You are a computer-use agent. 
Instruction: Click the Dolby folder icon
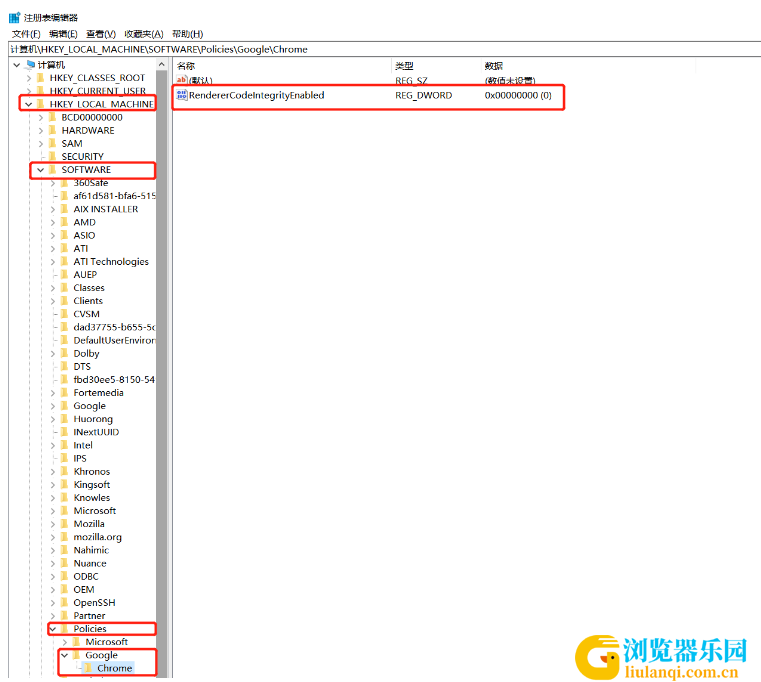click(65, 353)
